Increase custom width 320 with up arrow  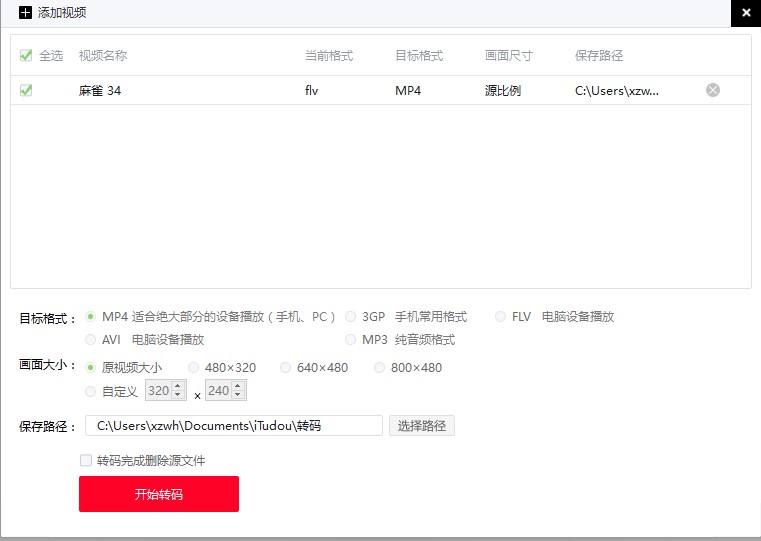[178, 386]
